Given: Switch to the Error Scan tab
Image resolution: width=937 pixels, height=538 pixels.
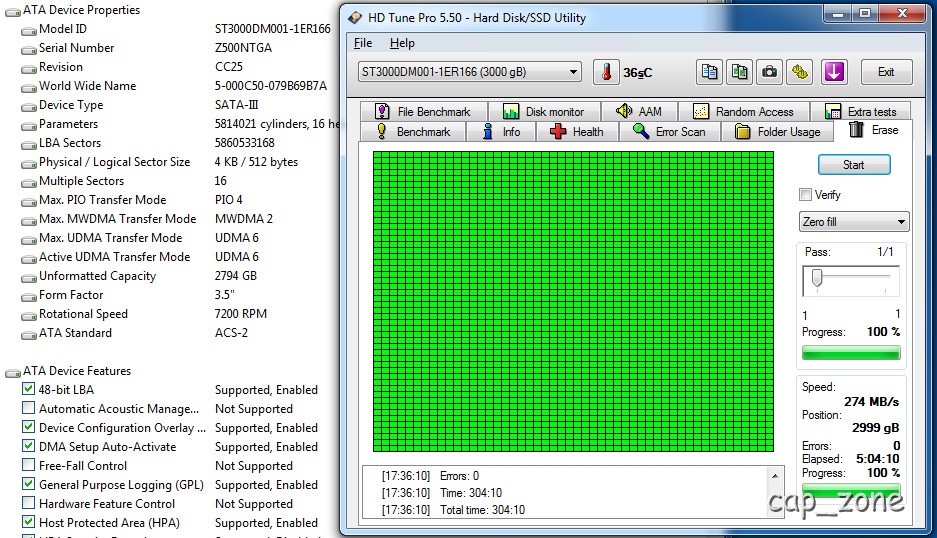Looking at the screenshot, I should click(x=670, y=132).
